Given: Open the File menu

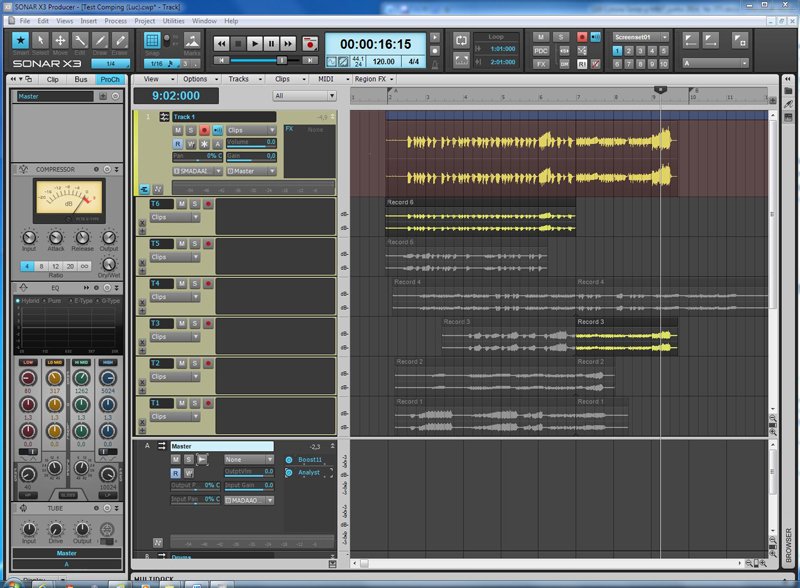Looking at the screenshot, I should [x=24, y=21].
